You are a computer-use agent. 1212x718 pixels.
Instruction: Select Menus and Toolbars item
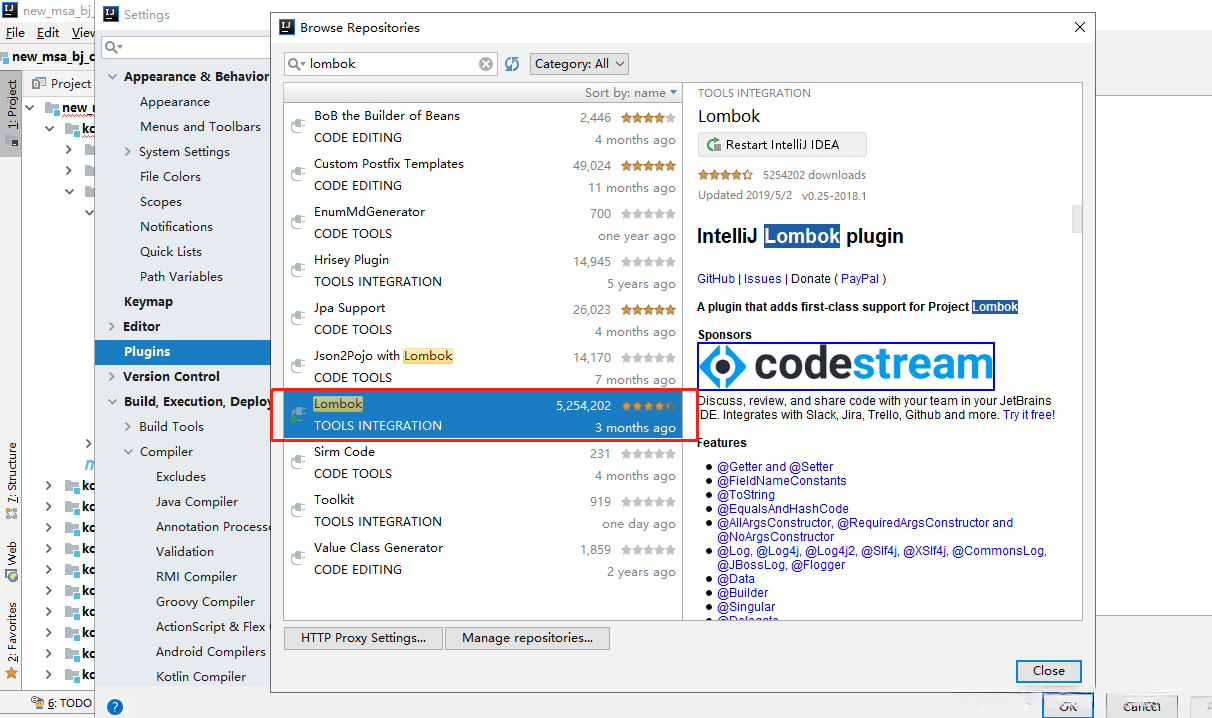(x=200, y=127)
